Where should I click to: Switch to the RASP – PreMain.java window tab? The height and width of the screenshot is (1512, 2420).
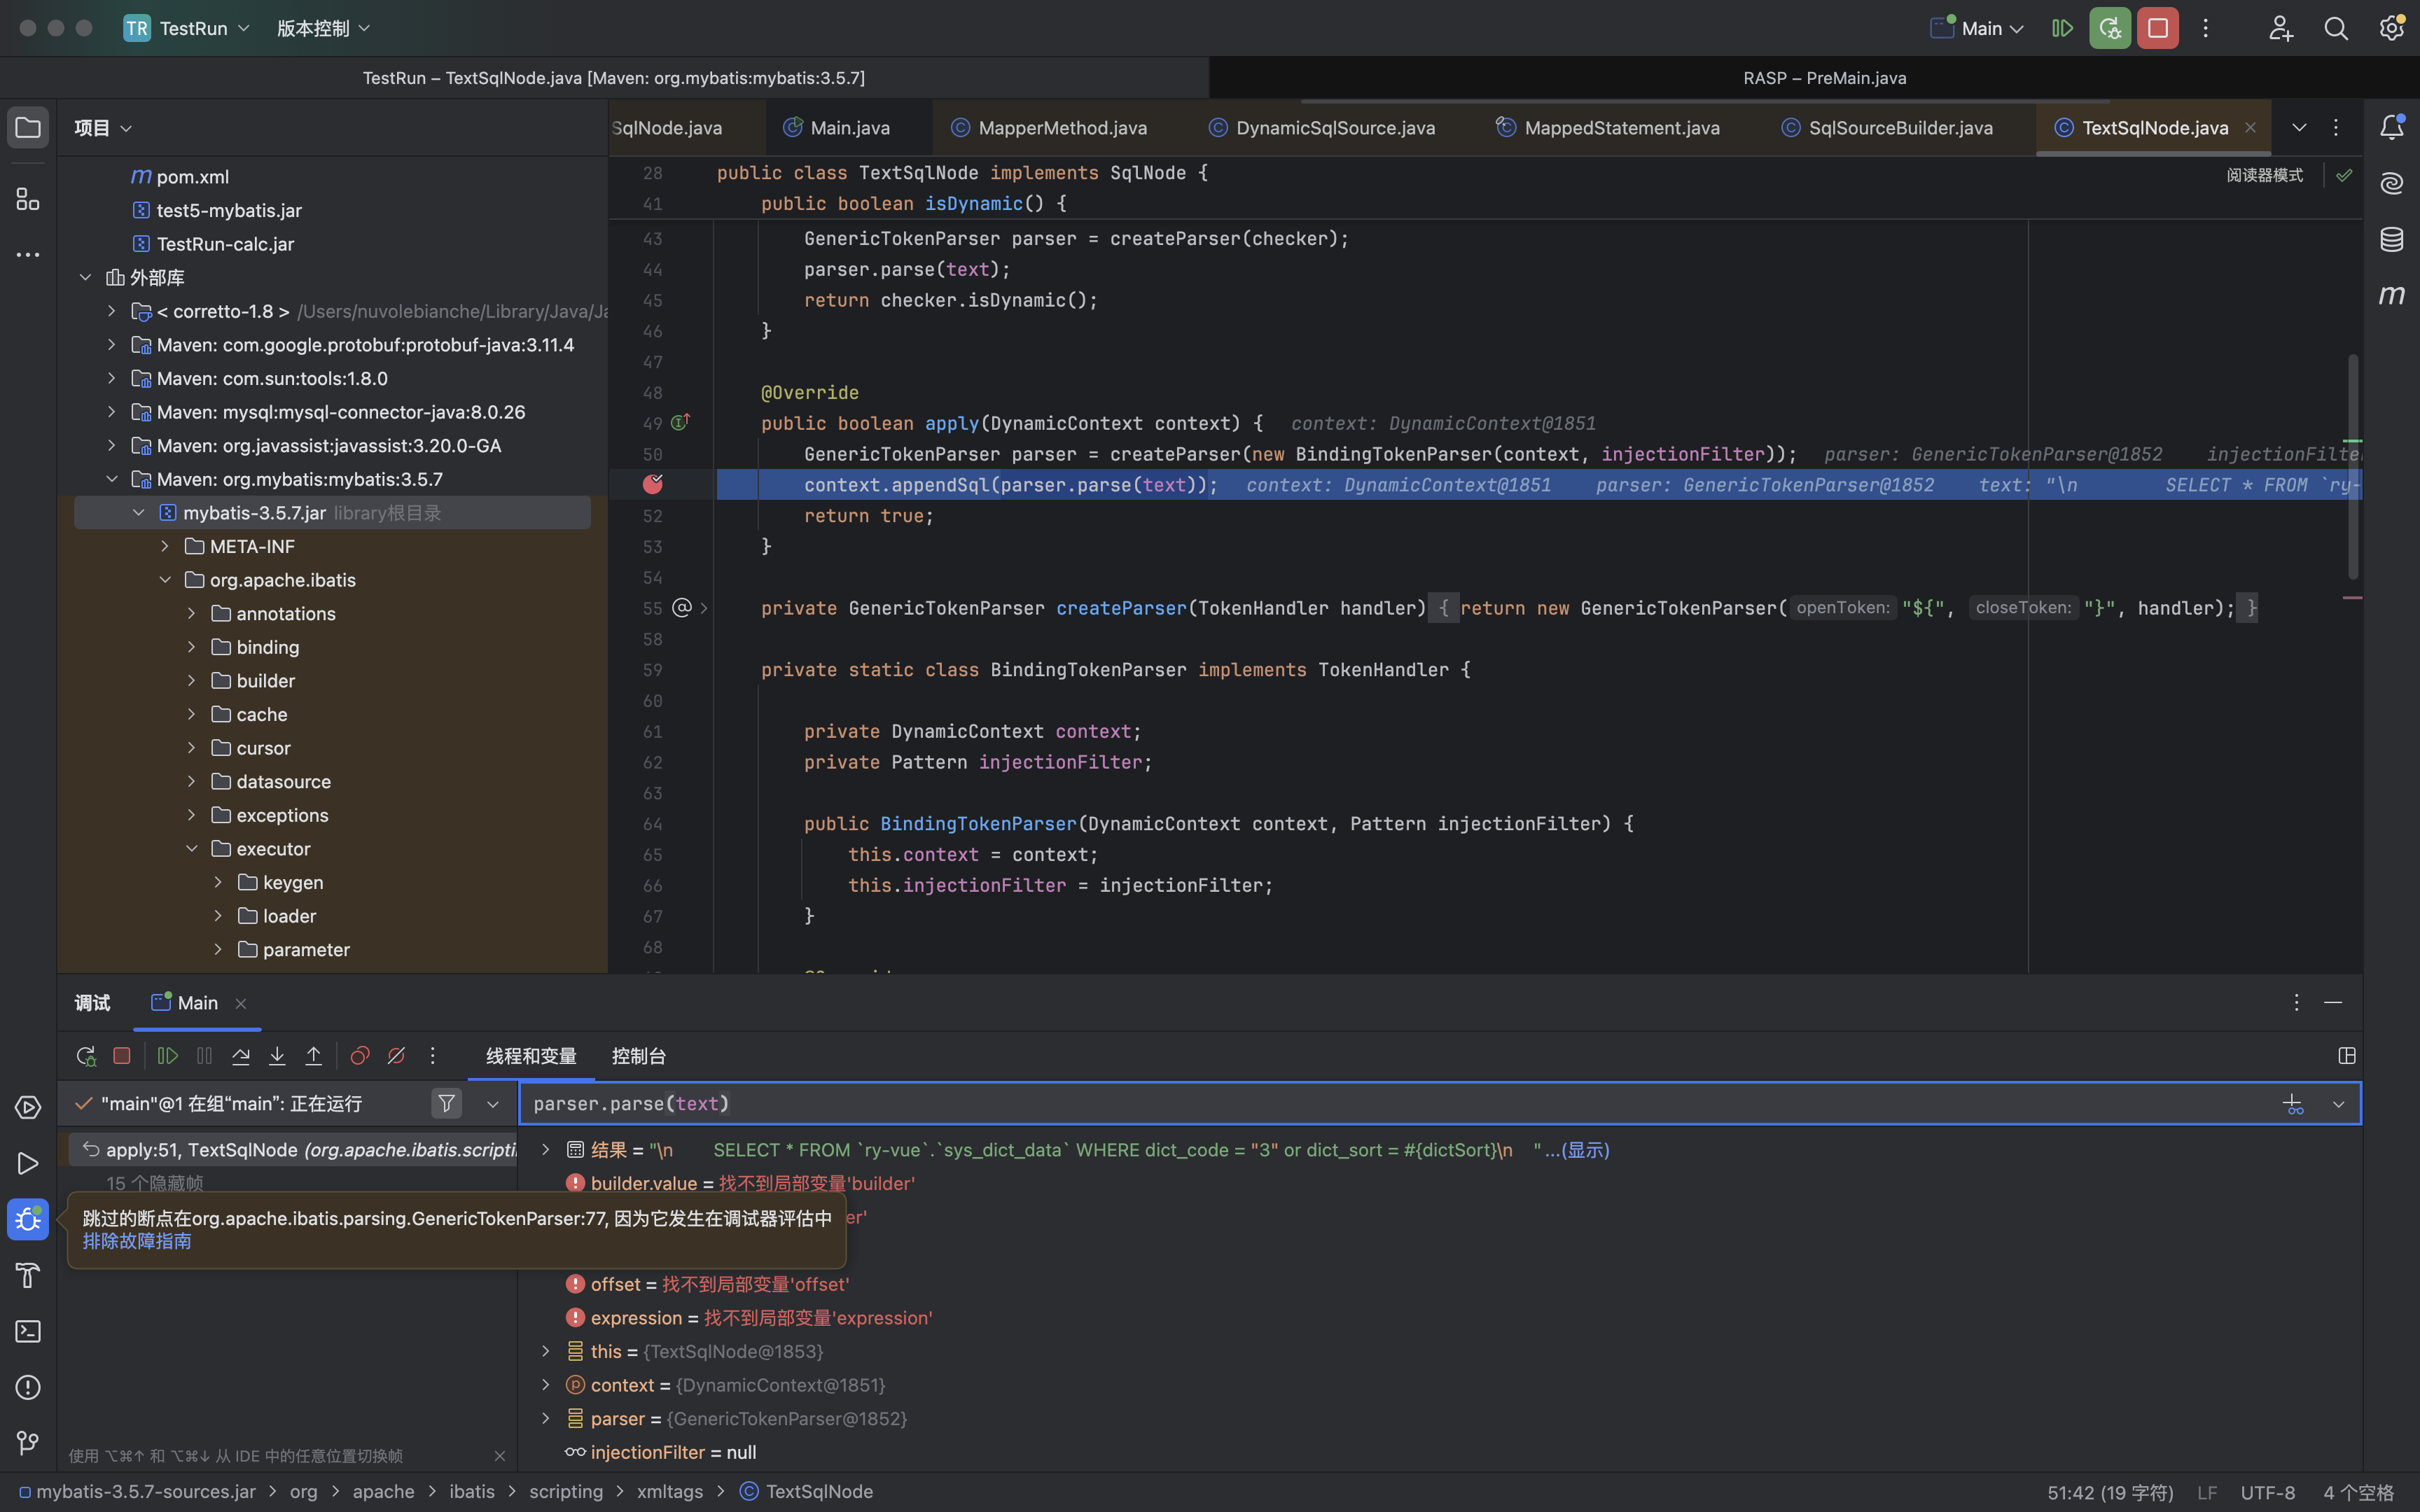[1824, 78]
